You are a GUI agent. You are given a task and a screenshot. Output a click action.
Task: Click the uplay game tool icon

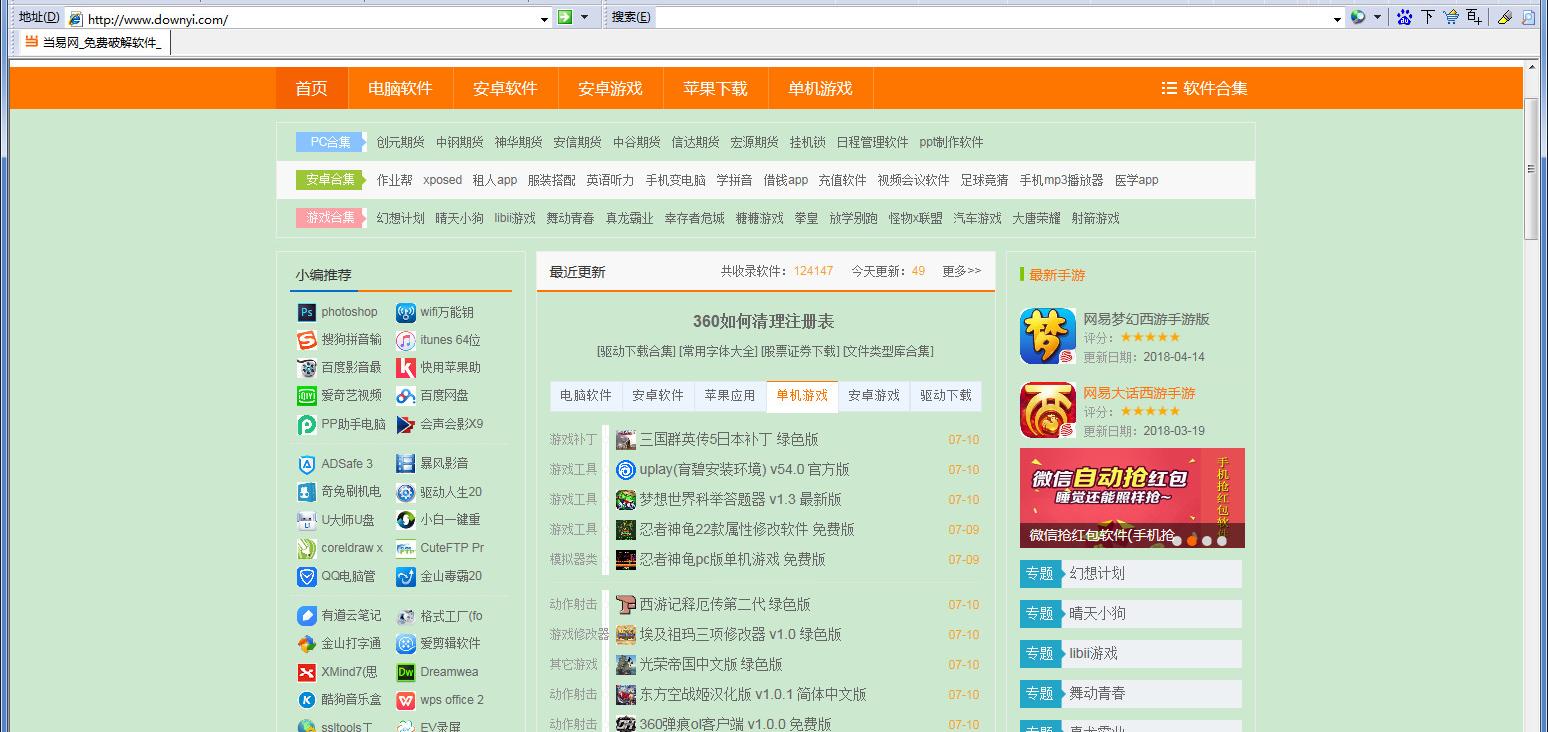[x=626, y=470]
